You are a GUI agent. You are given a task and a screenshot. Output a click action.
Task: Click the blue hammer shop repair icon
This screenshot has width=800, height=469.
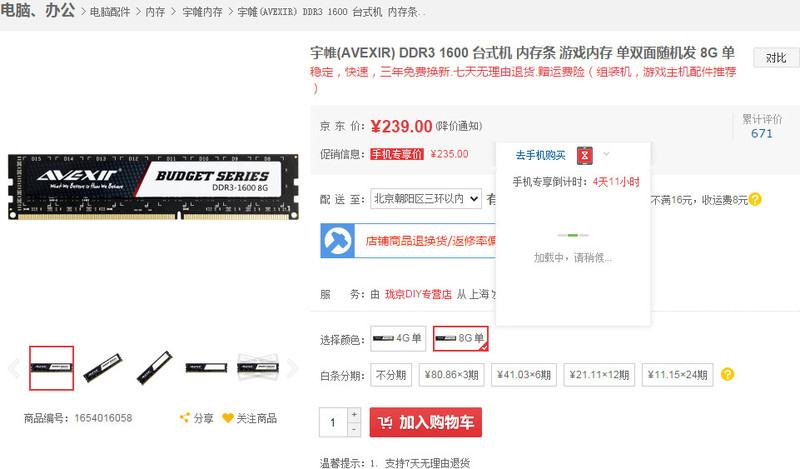(x=337, y=240)
